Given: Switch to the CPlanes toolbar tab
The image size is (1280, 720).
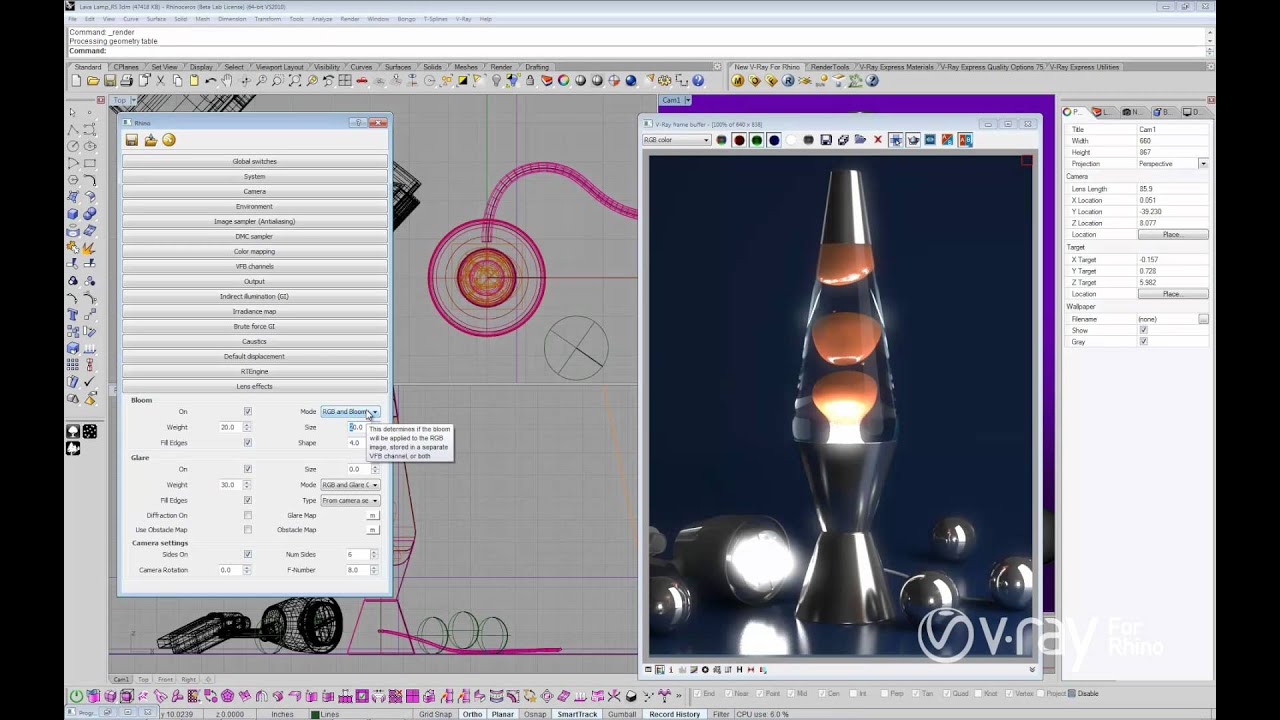Looking at the screenshot, I should [126, 67].
